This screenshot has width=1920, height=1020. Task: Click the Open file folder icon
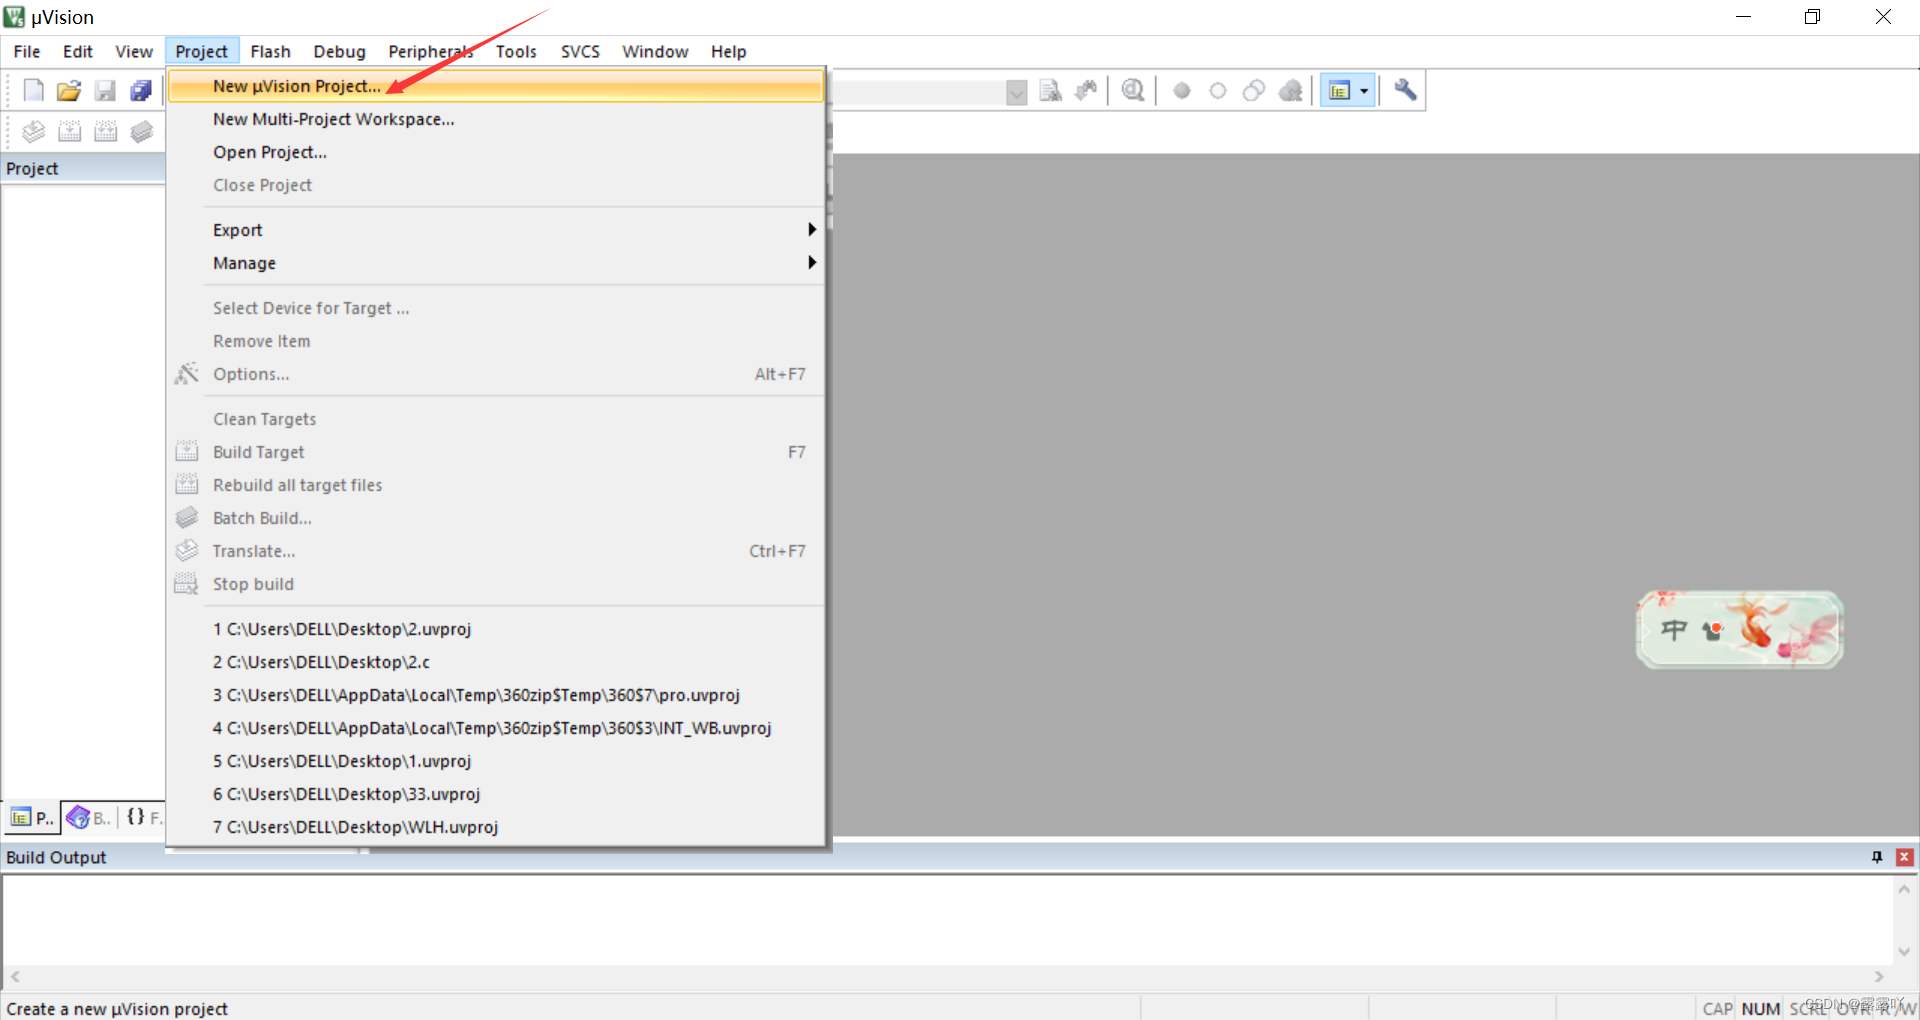69,91
